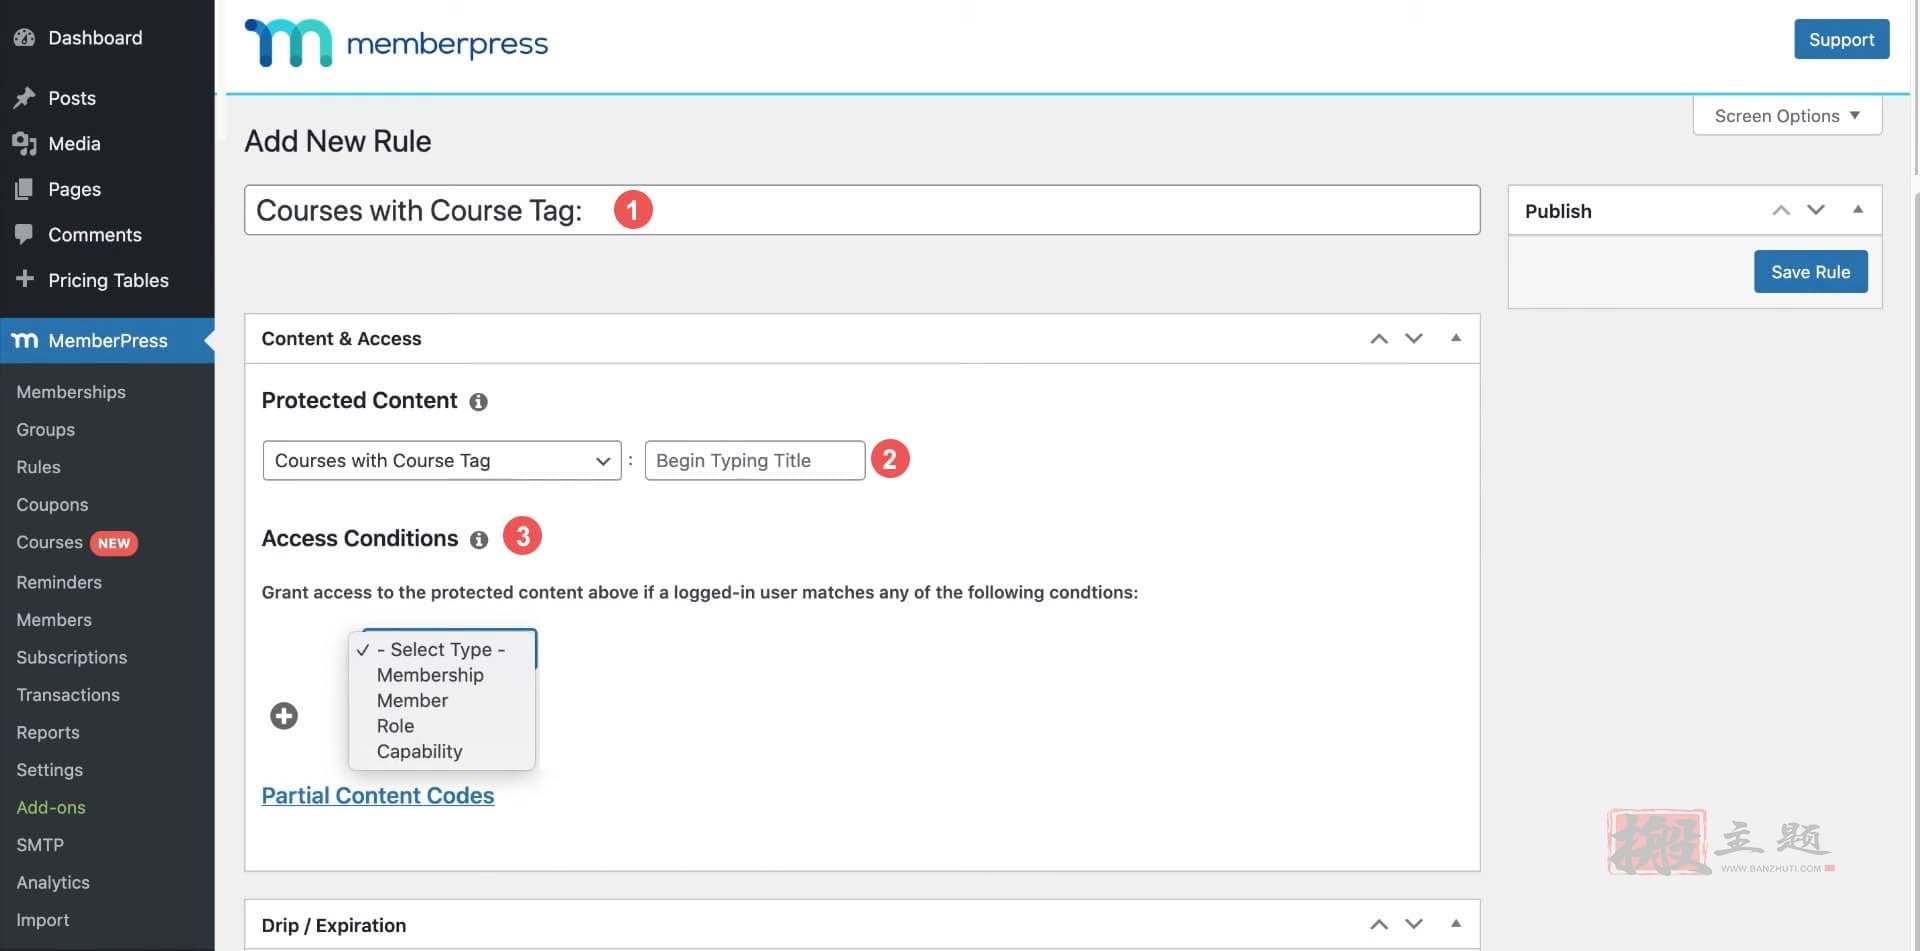Open Members submenu item
The image size is (1920, 951).
54,620
